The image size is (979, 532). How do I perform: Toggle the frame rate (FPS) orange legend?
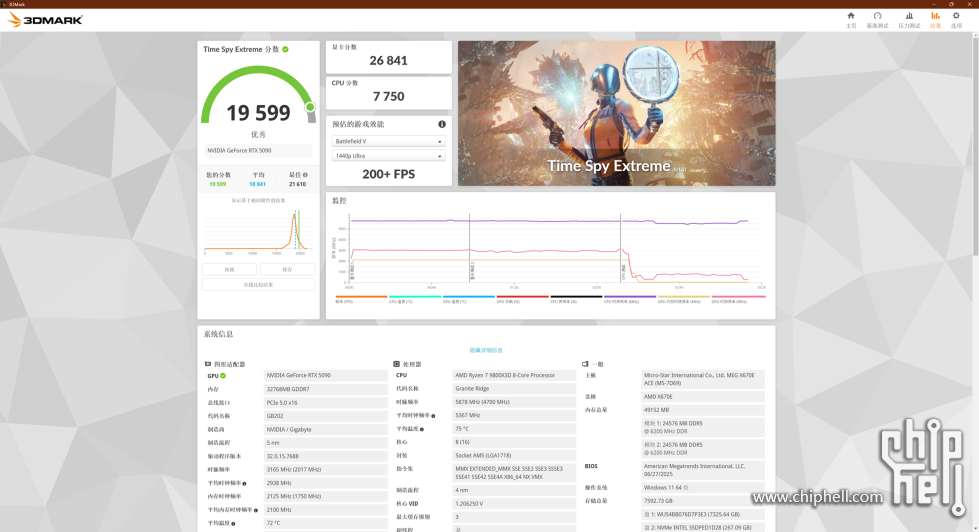362,299
